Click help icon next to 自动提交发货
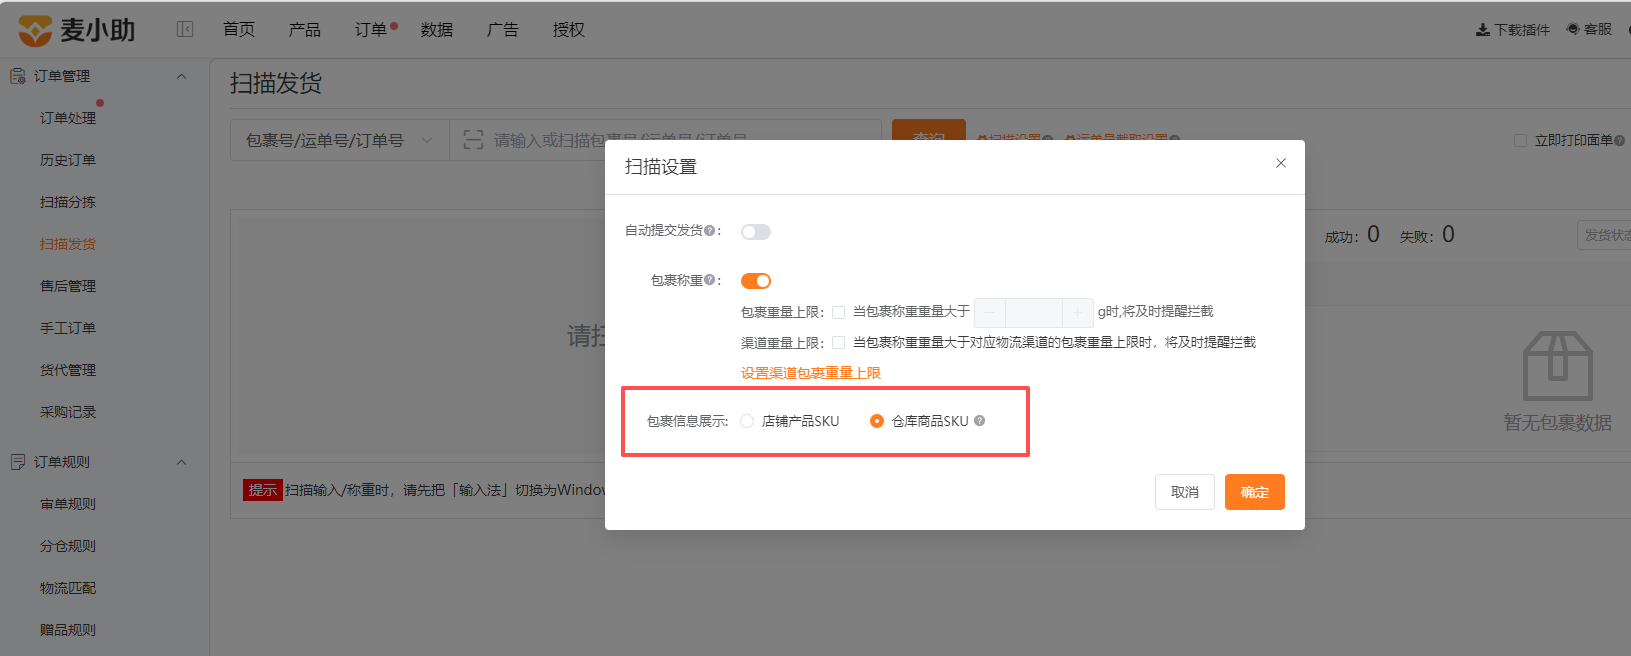This screenshot has width=1631, height=656. click(x=709, y=230)
